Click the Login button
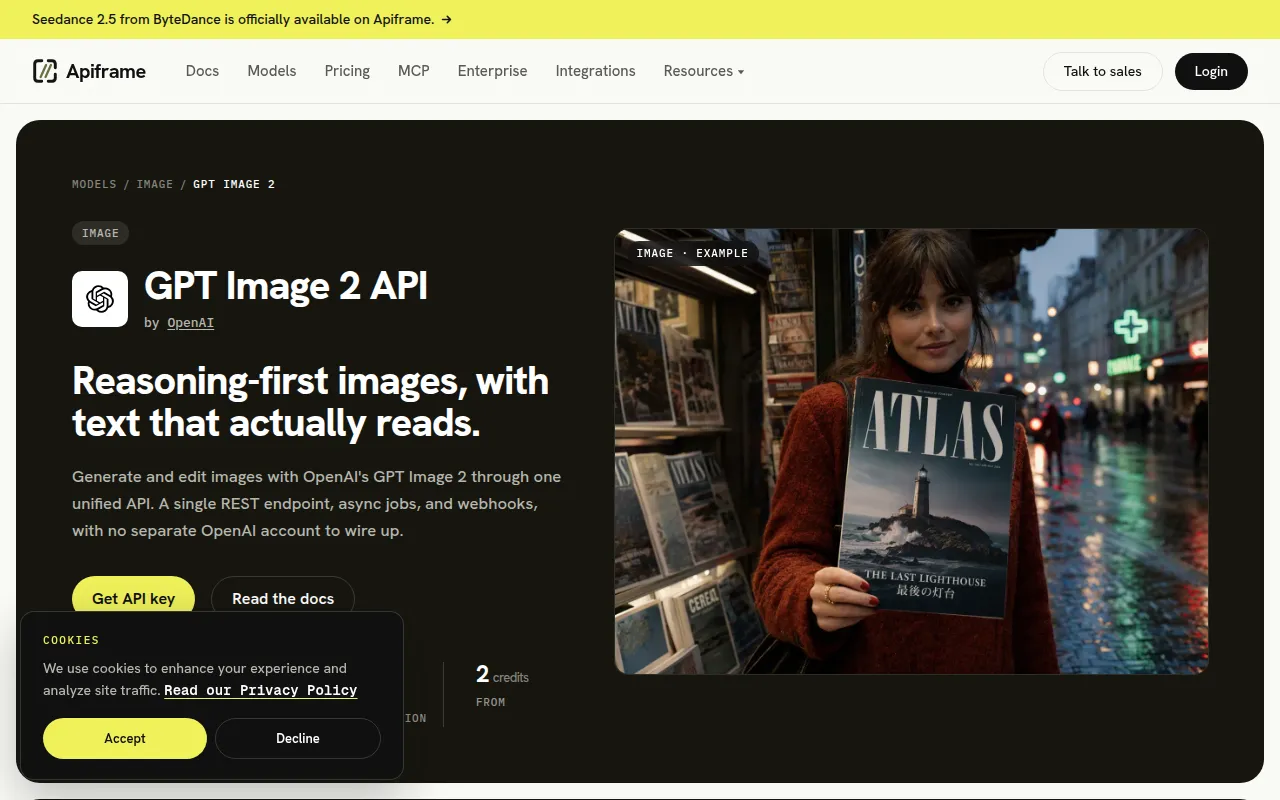Image resolution: width=1280 pixels, height=800 pixels. [x=1211, y=71]
